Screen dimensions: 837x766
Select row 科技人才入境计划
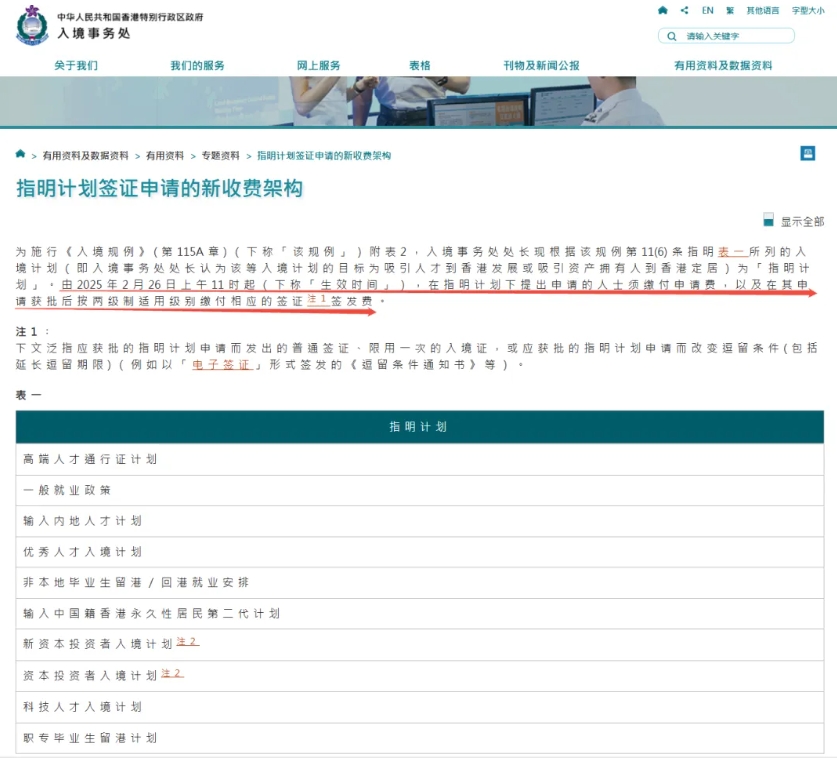click(420, 707)
